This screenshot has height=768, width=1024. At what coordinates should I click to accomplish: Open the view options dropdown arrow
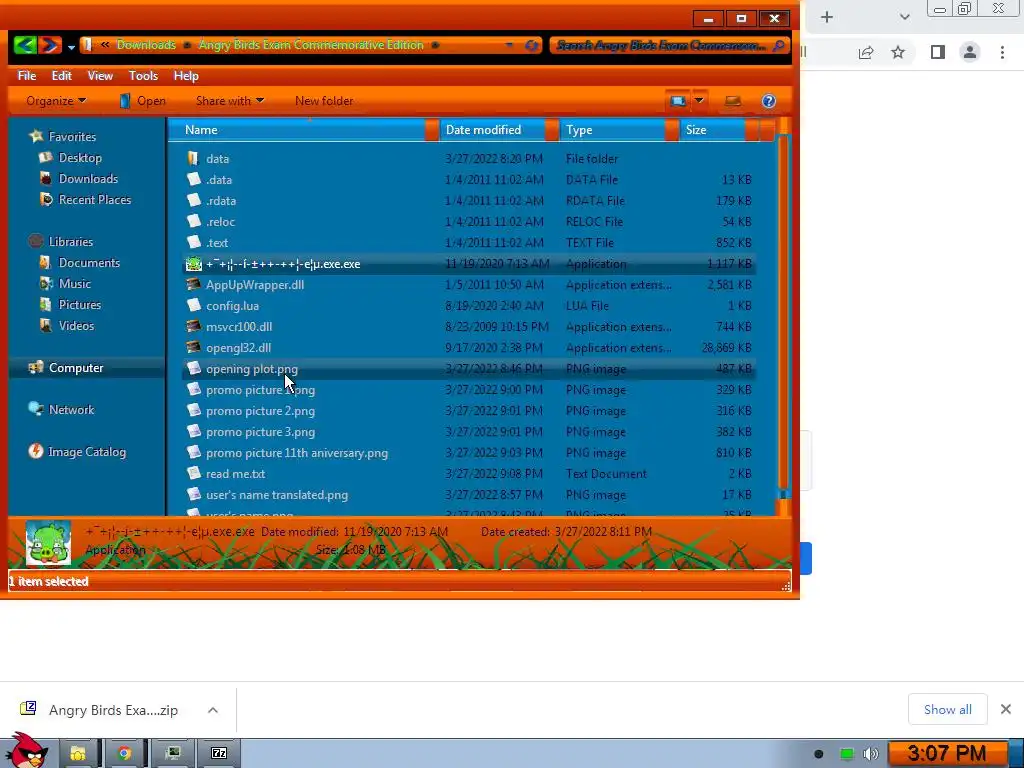699,101
